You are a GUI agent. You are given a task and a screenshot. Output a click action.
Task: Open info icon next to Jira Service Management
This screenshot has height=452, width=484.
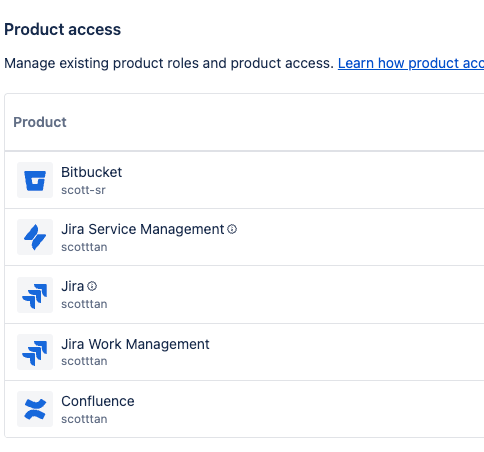[x=232, y=229]
